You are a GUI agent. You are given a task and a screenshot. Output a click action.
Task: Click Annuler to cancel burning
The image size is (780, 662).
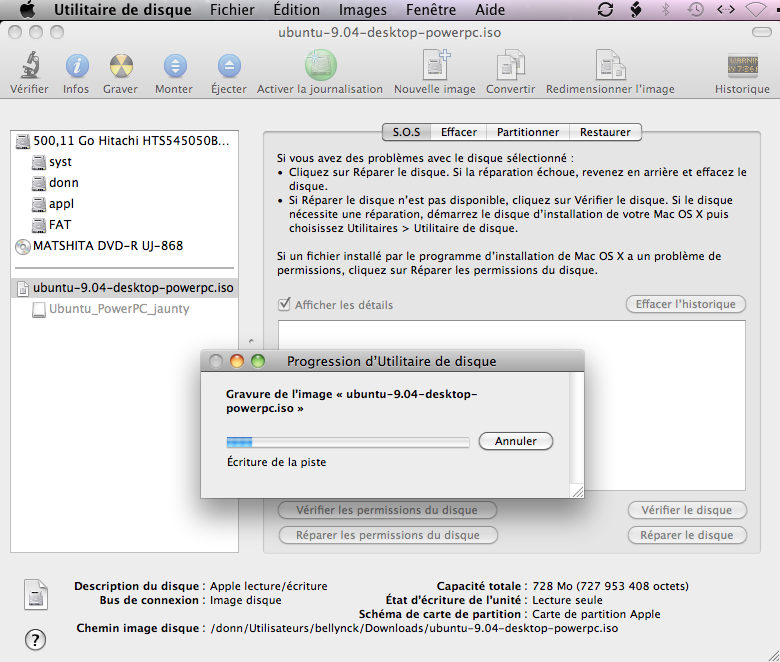[x=515, y=441]
